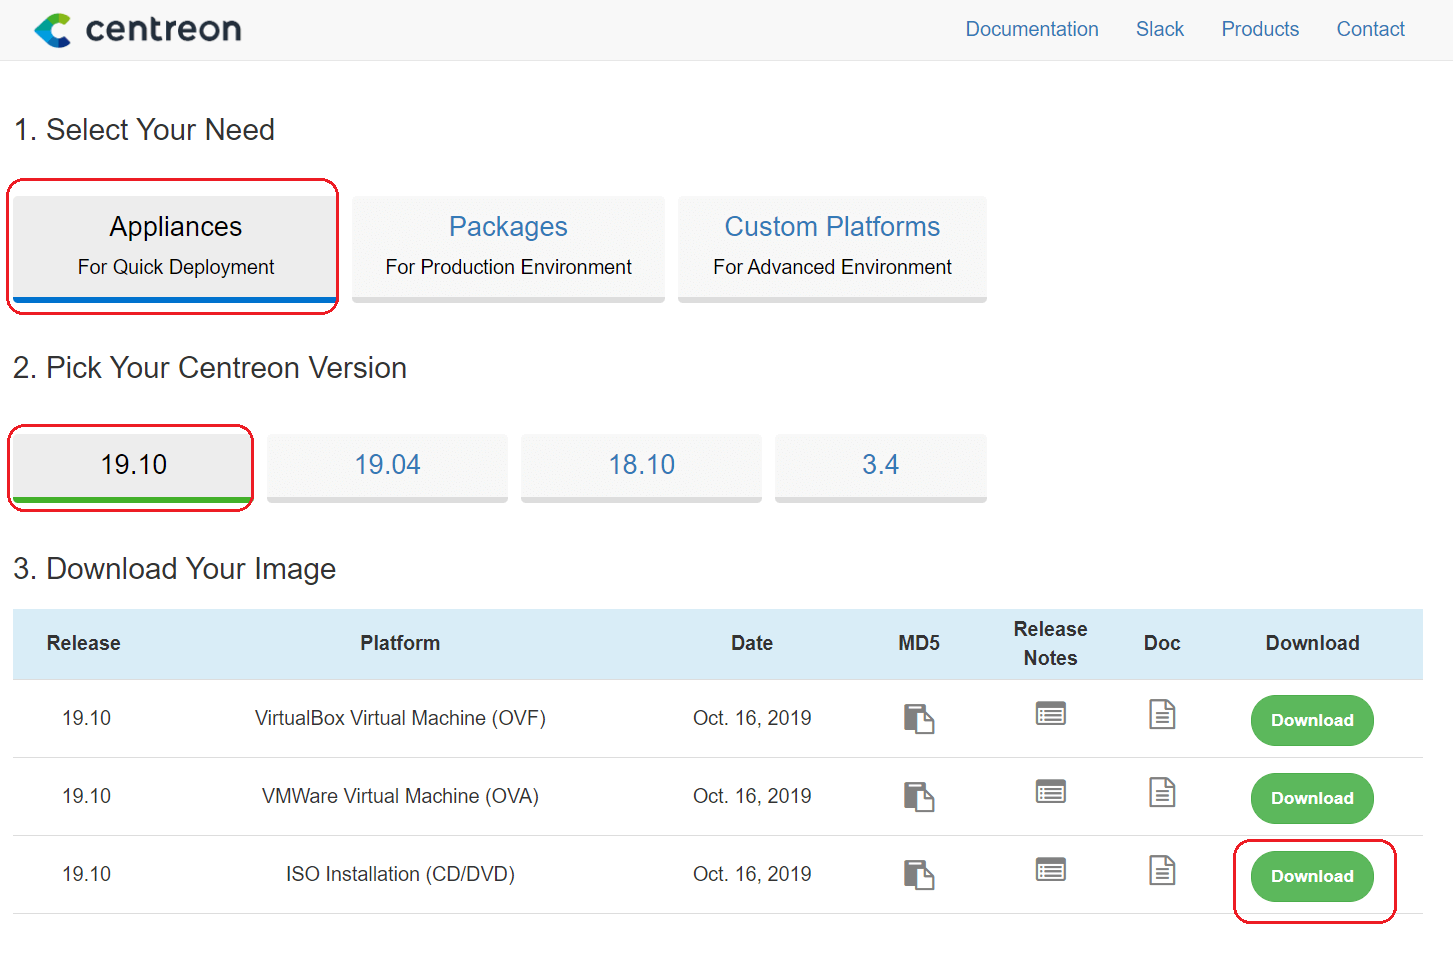1453x960 pixels.
Task: Click the date in the VMWare row
Action: coord(752,796)
